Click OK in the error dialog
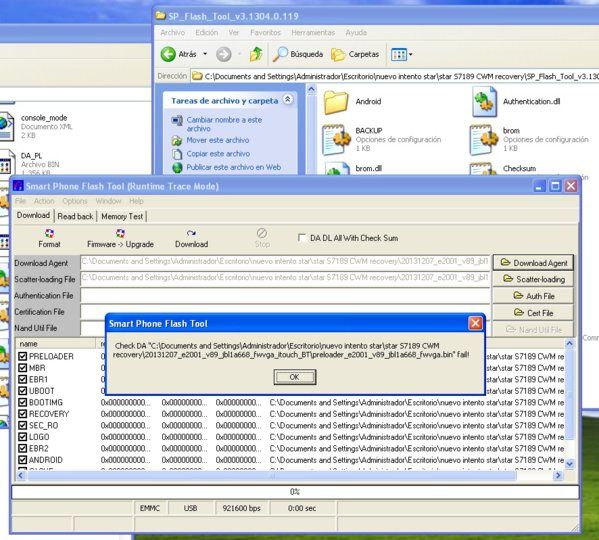This screenshot has width=599, height=540. [295, 377]
